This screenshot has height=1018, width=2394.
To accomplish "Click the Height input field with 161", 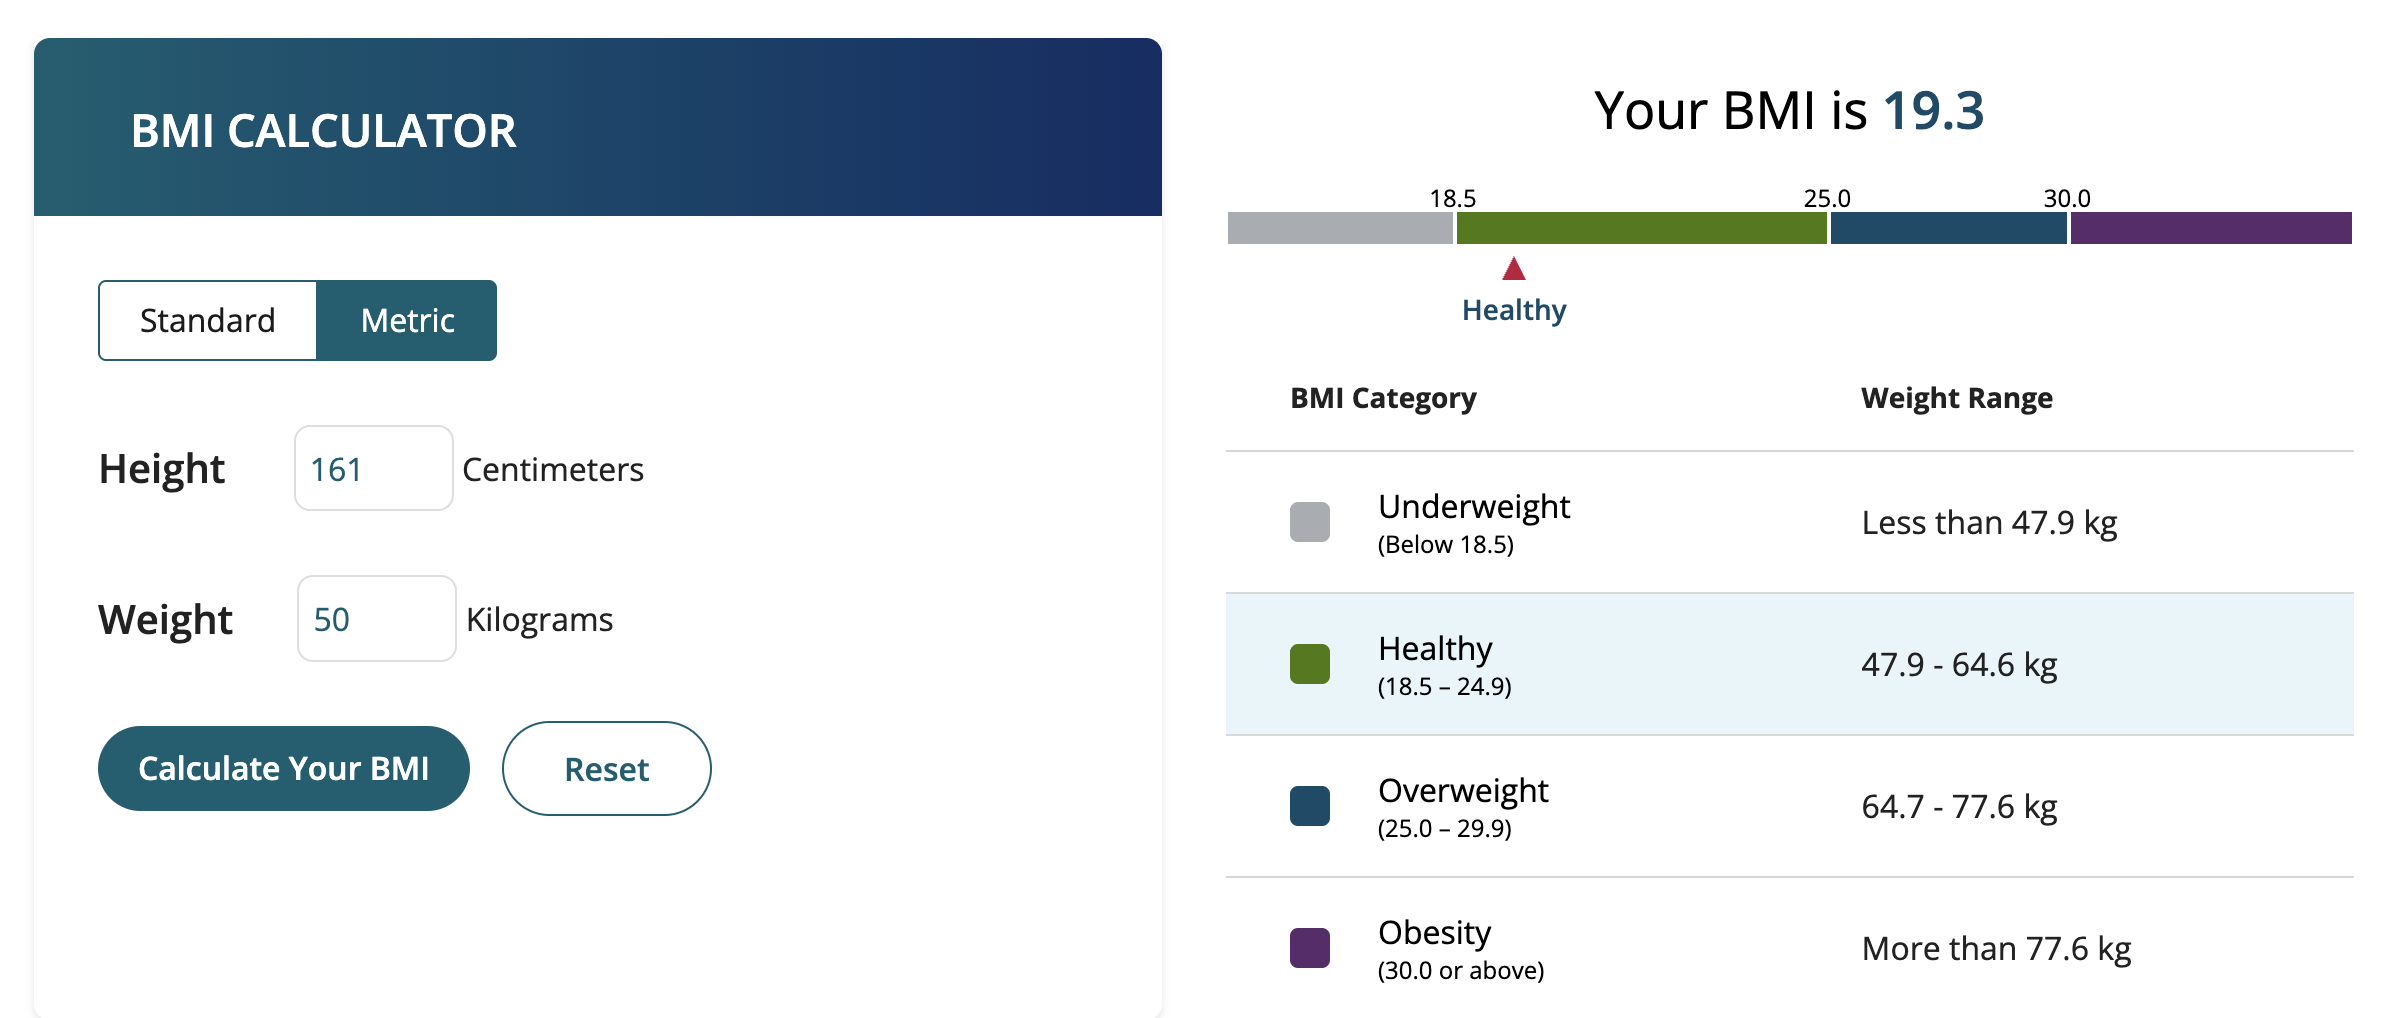I will 374,468.
